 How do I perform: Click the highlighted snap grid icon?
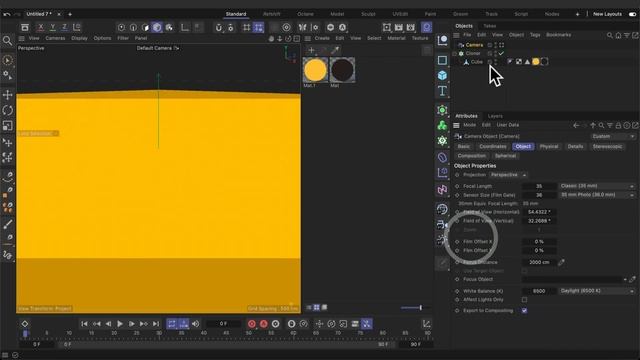(258, 27)
